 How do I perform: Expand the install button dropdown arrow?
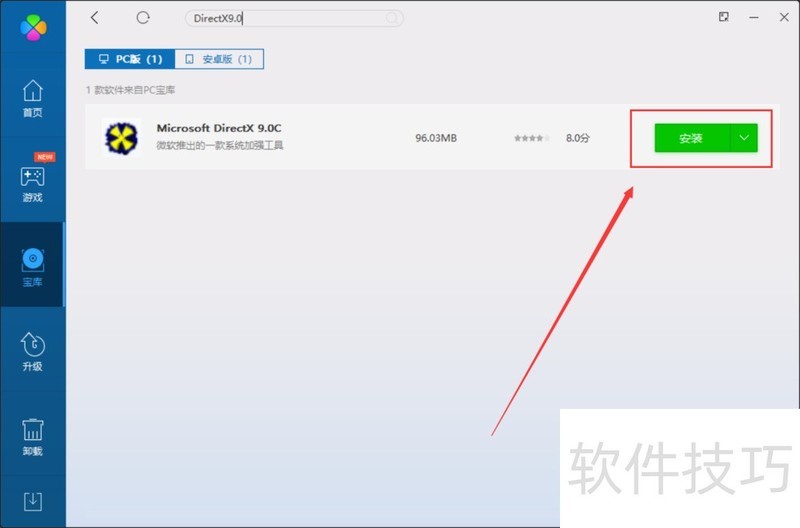tap(744, 138)
